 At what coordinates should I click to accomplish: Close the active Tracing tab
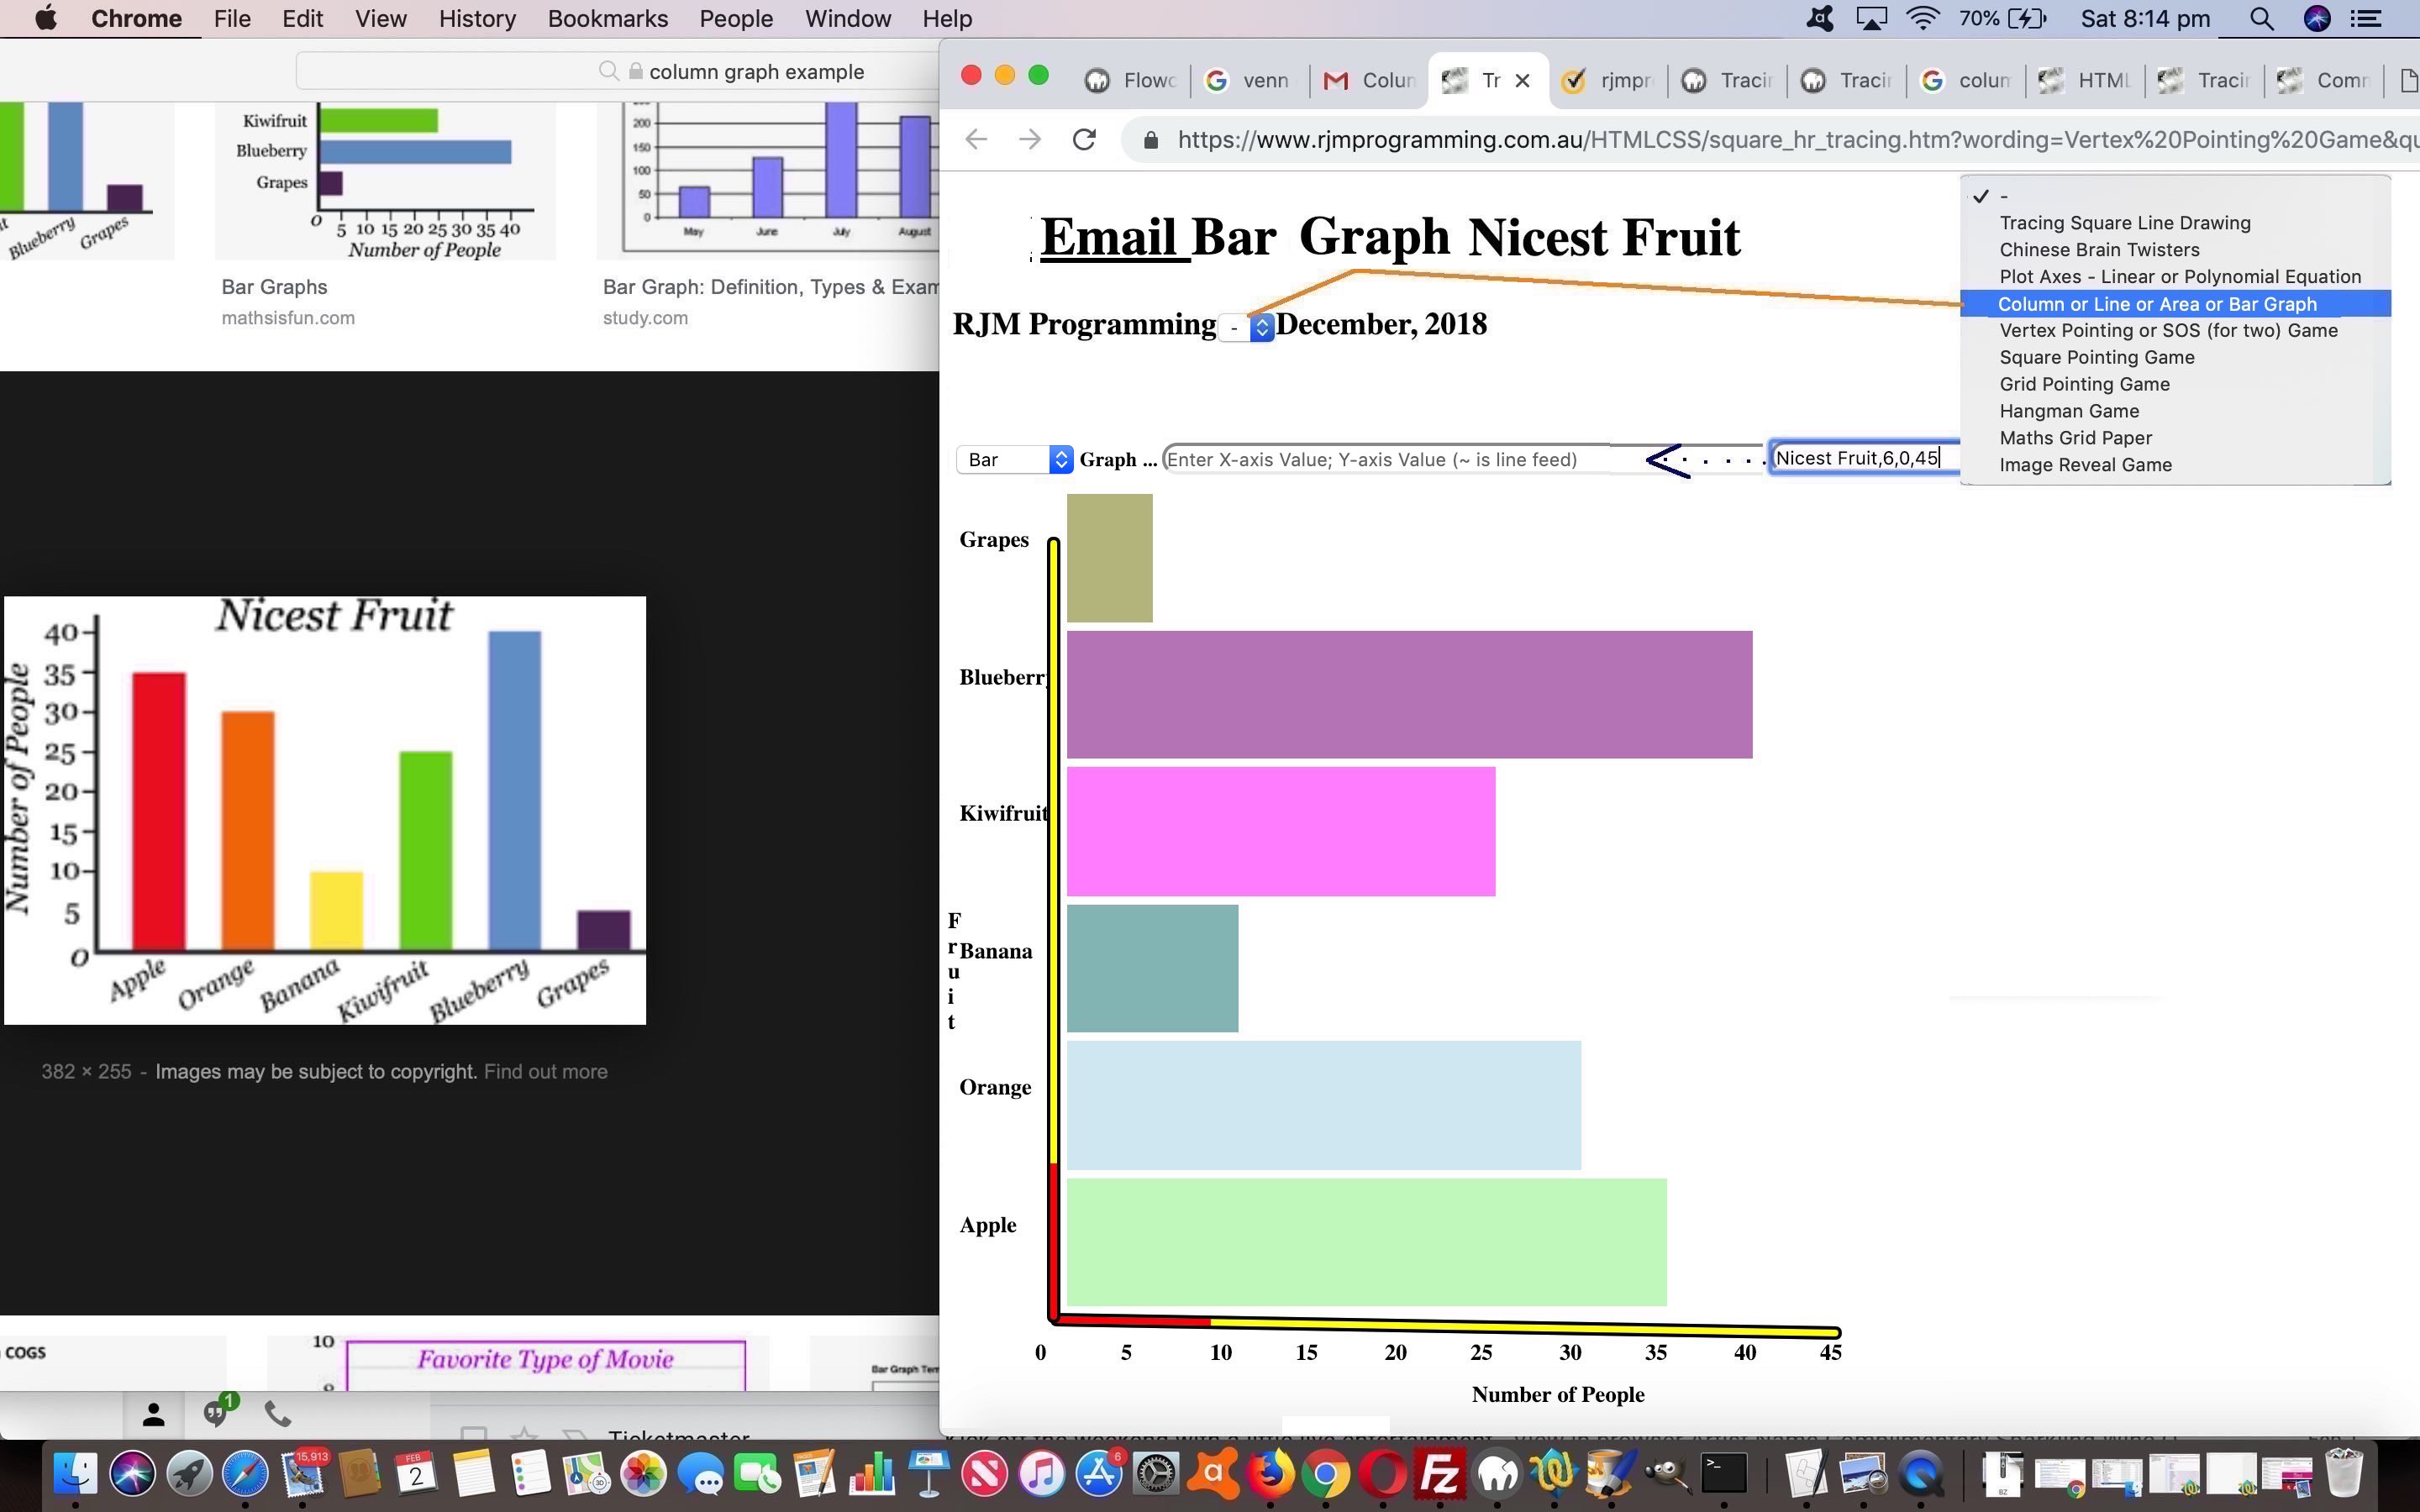point(1523,81)
